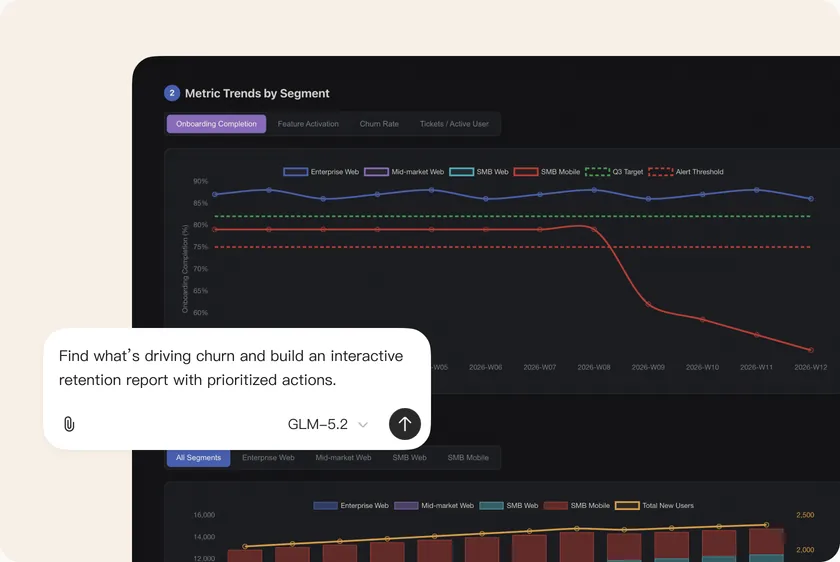
Task: Toggle Mid-market Web in bar chart legend
Action: point(434,506)
